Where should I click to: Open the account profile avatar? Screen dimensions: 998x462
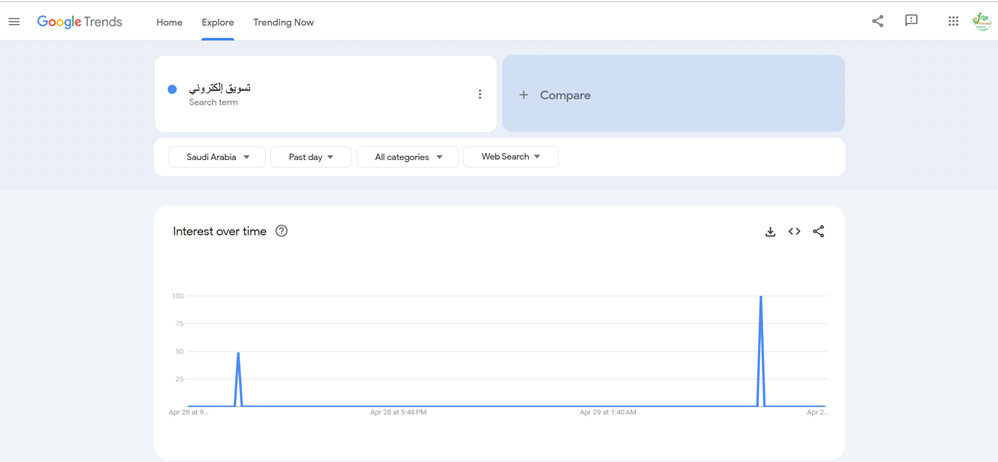coord(982,21)
